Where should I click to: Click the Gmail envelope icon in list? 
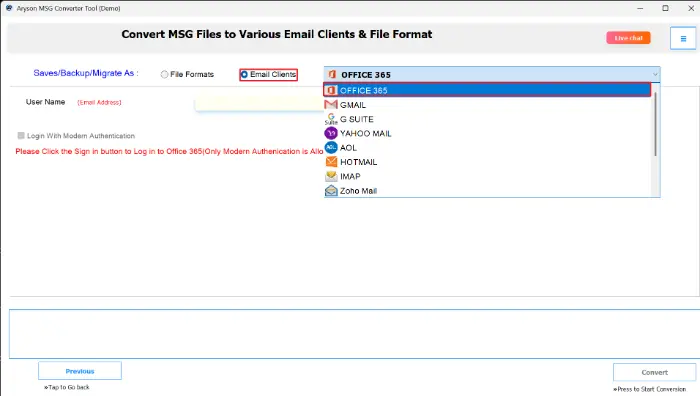[x=331, y=104]
